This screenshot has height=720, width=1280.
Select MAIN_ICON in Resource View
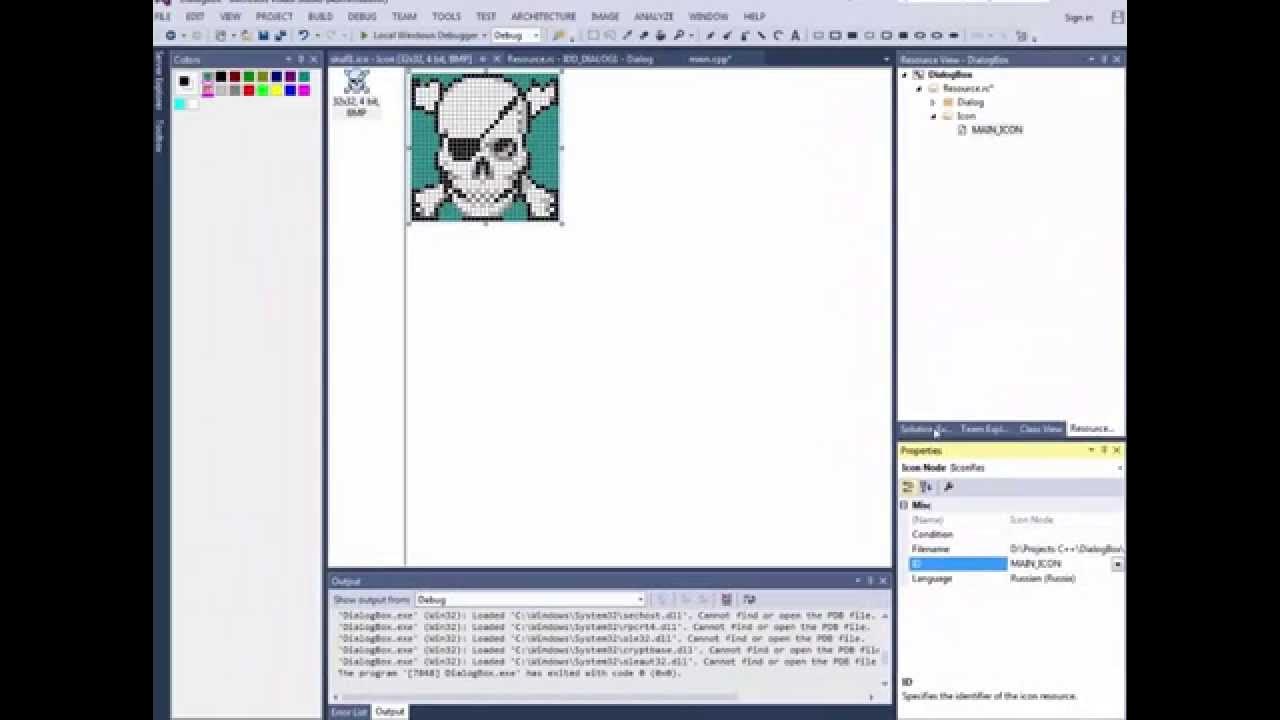coord(996,130)
